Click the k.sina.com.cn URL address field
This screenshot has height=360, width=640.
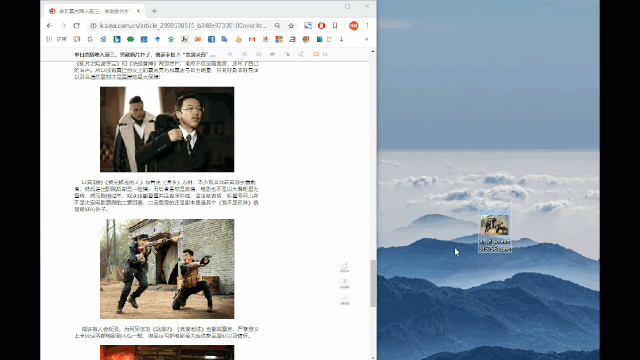[x=183, y=26]
